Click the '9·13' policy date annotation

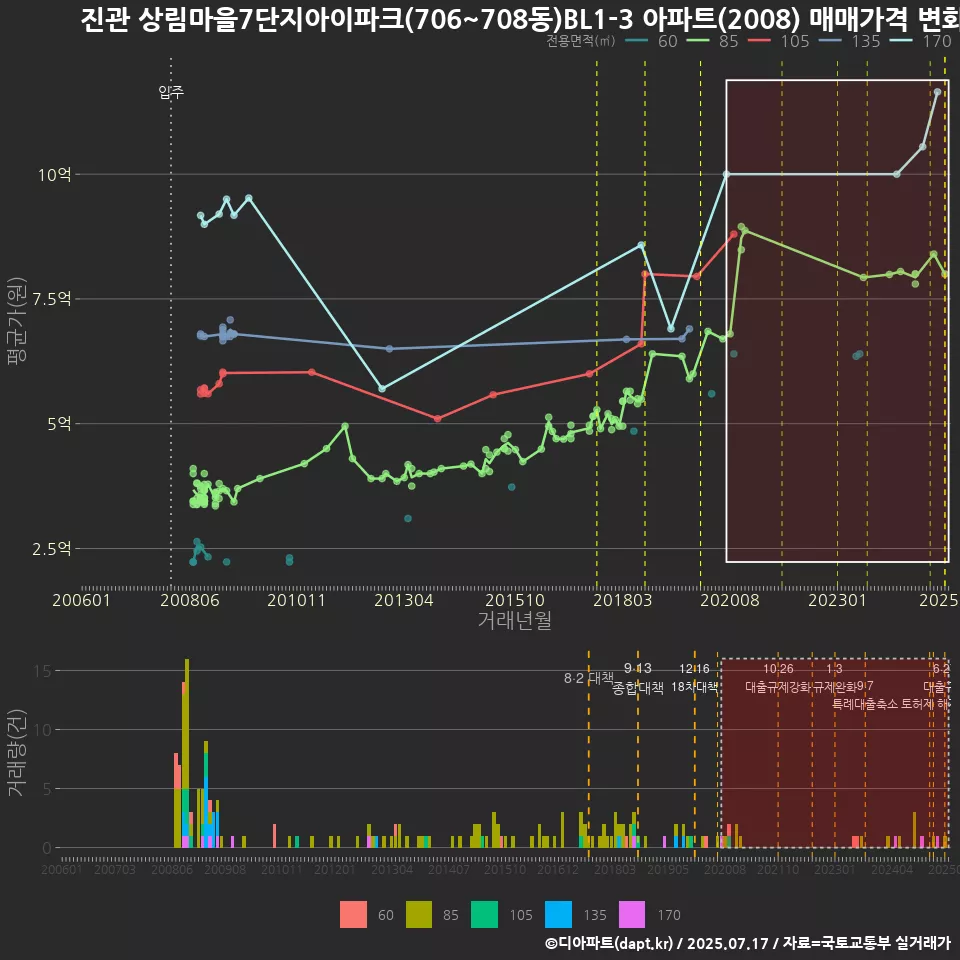tap(637, 669)
